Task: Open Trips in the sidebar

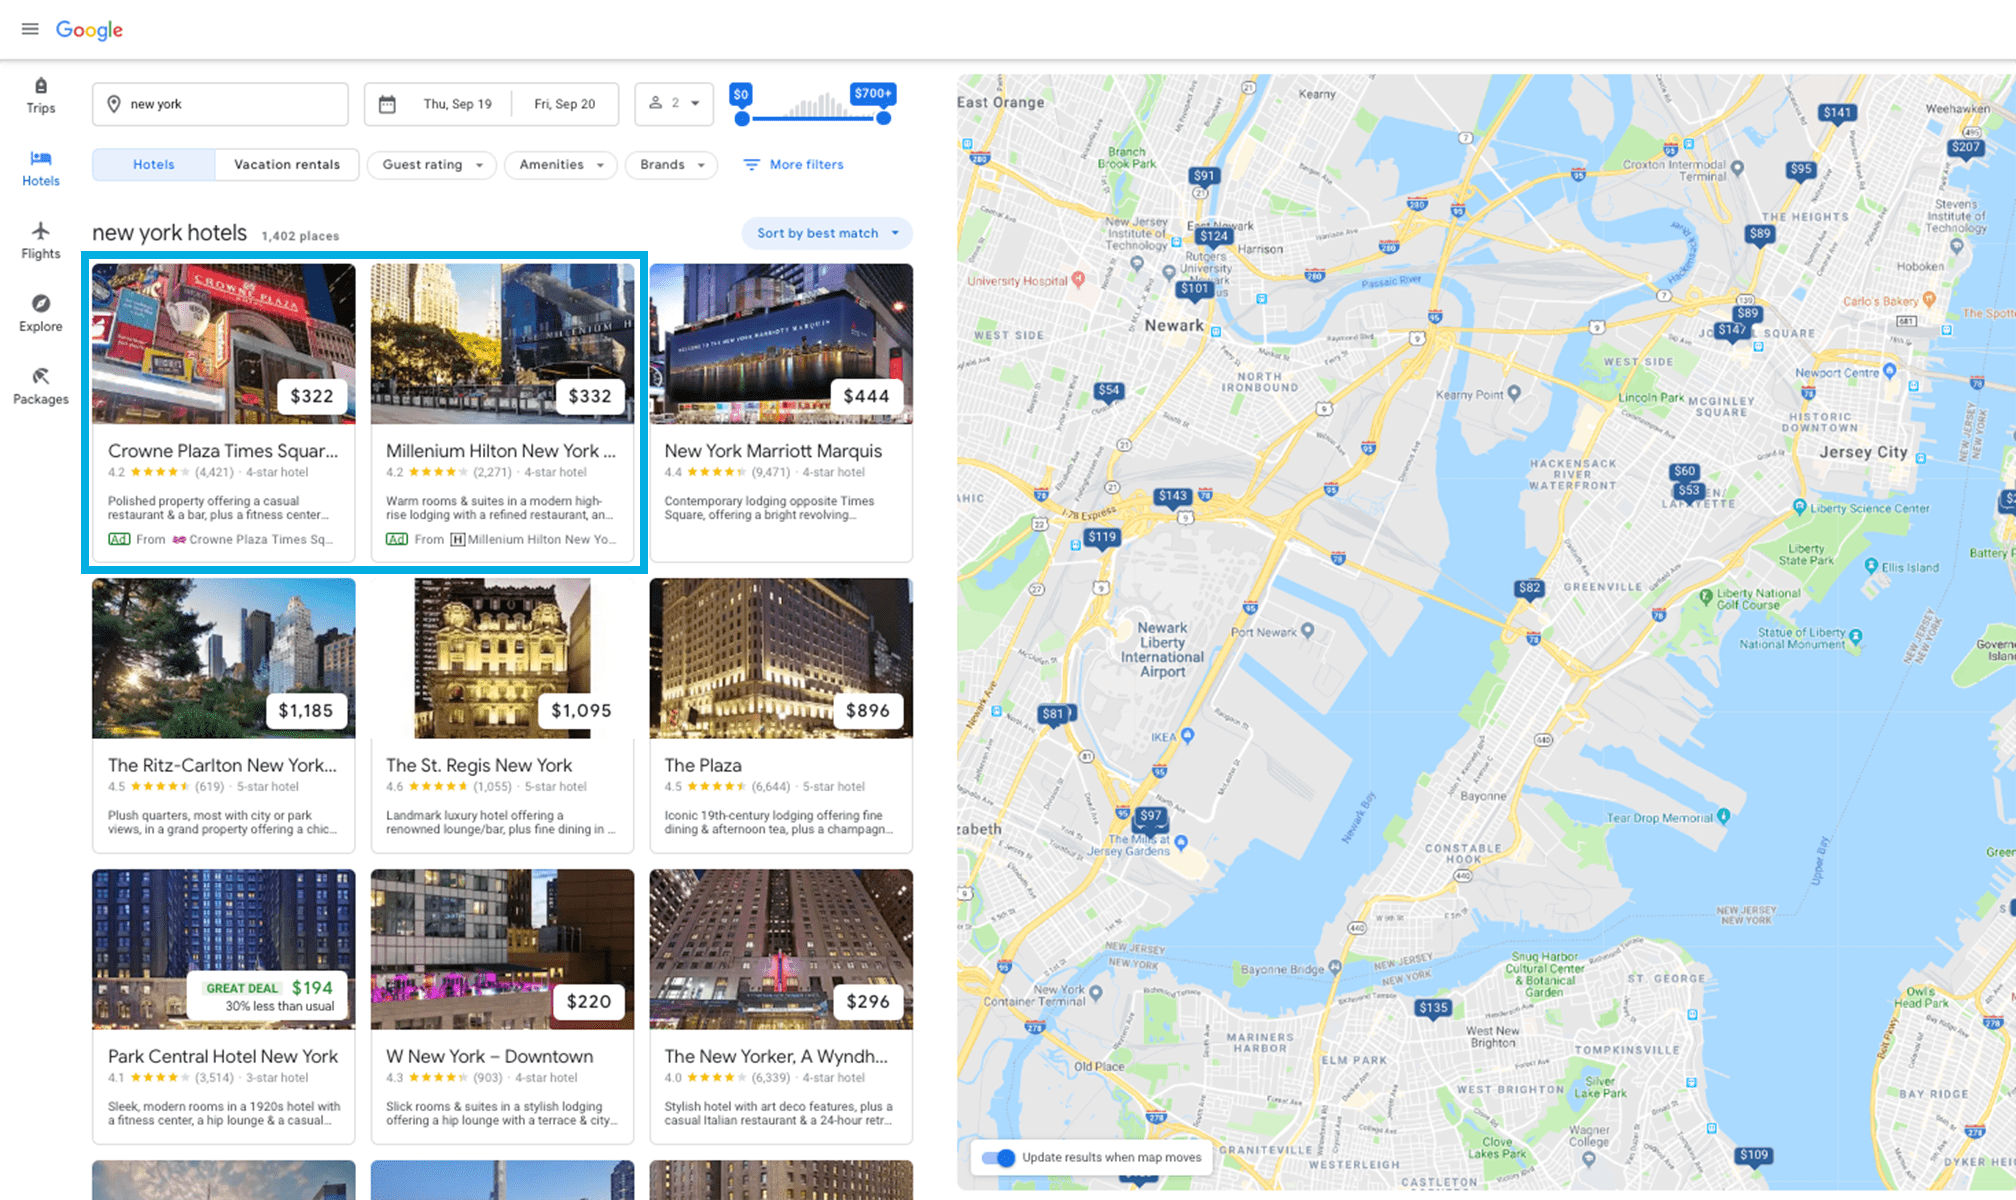Action: pos(41,96)
